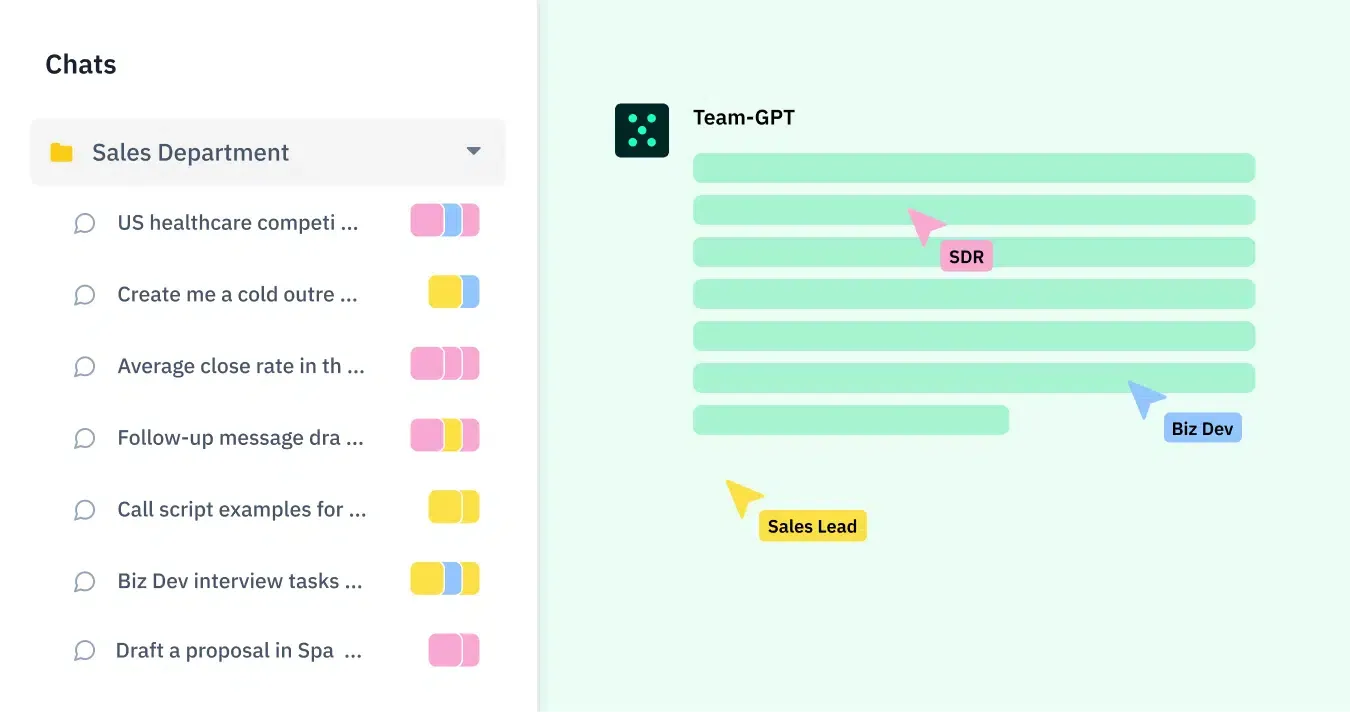Click the blue Biz Dev cursor label

[x=1202, y=427]
